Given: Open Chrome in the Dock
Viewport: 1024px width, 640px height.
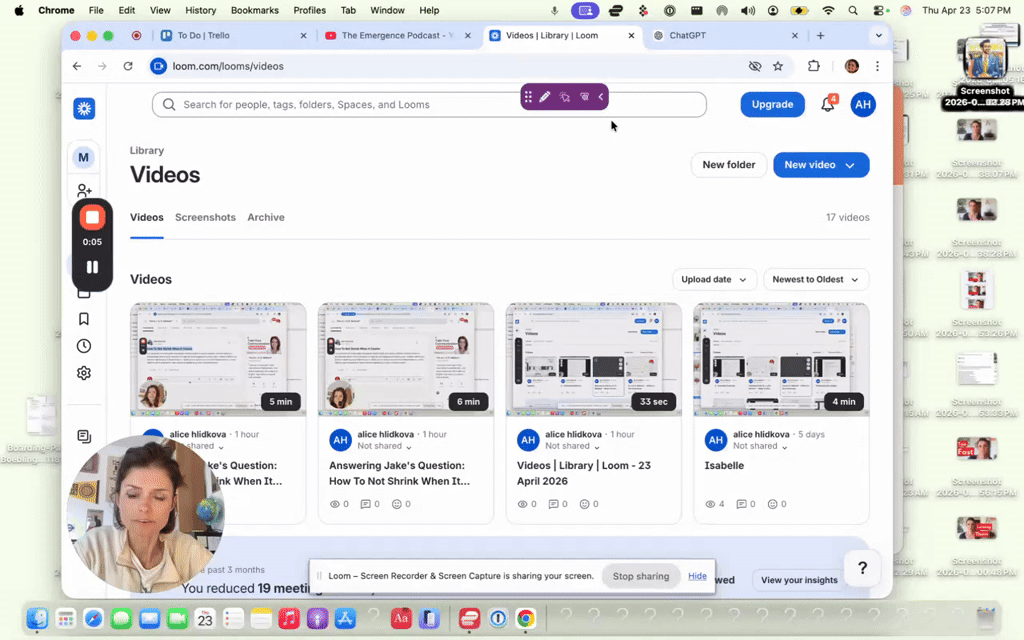Looking at the screenshot, I should click(525, 618).
